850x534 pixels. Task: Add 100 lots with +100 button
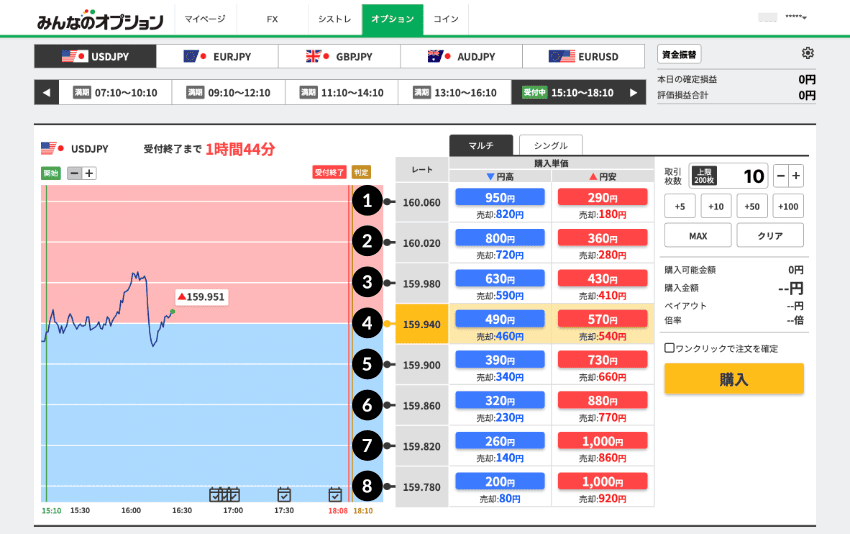coord(788,206)
